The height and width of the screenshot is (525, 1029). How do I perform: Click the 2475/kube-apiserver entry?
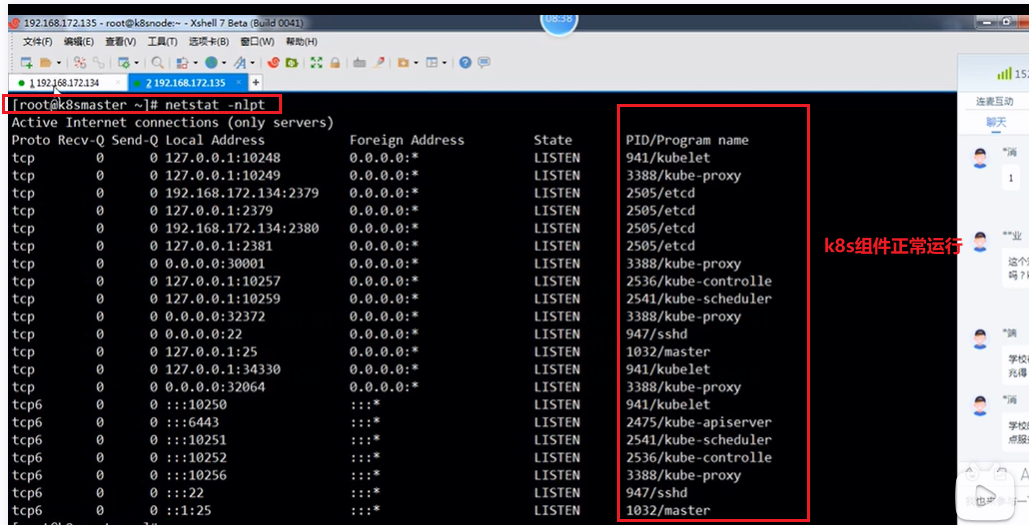click(x=699, y=422)
